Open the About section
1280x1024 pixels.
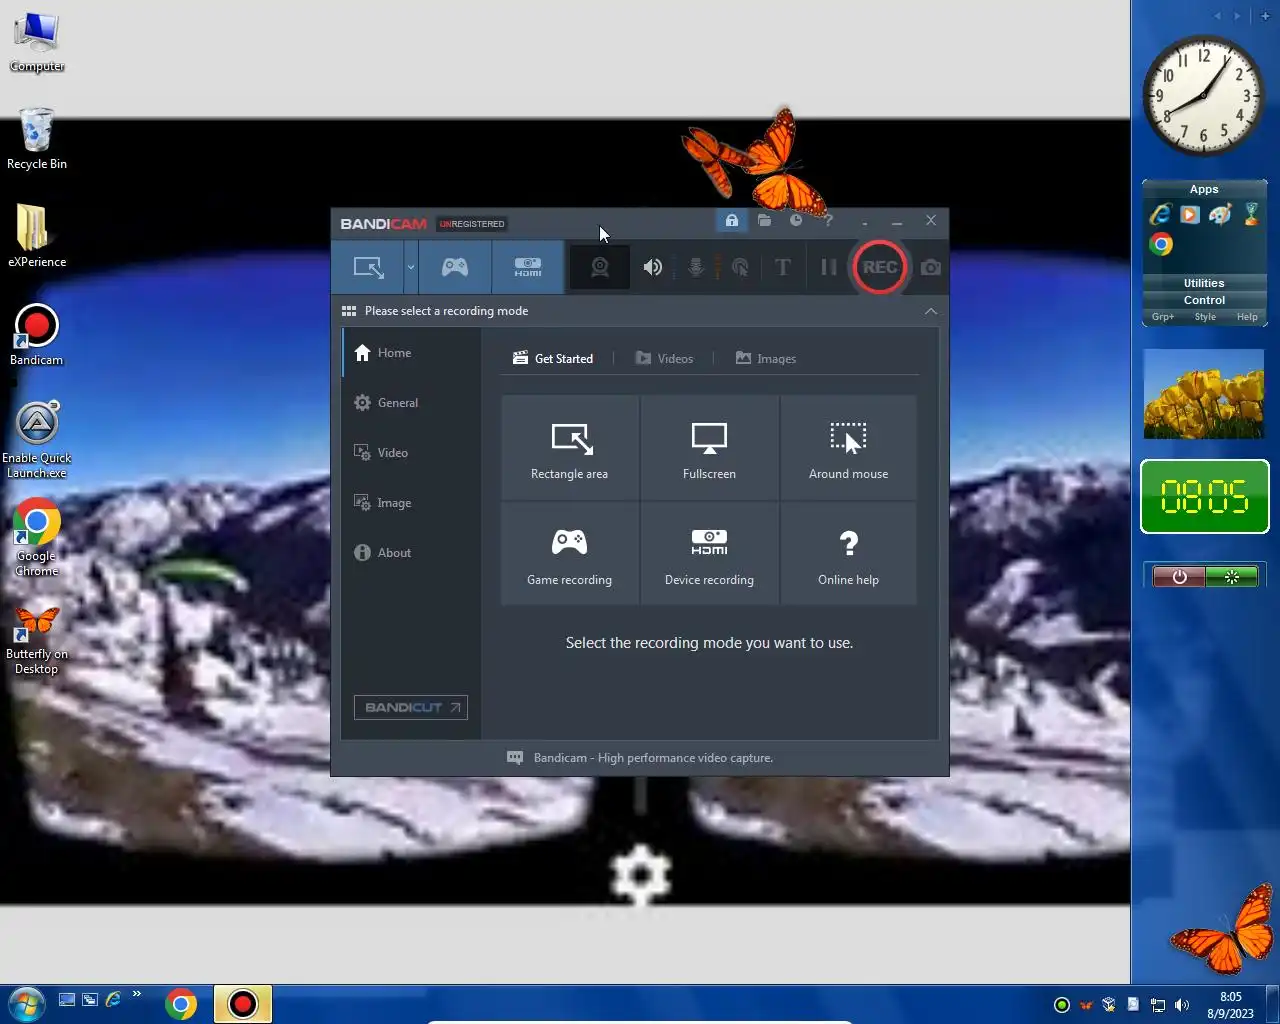click(412, 553)
